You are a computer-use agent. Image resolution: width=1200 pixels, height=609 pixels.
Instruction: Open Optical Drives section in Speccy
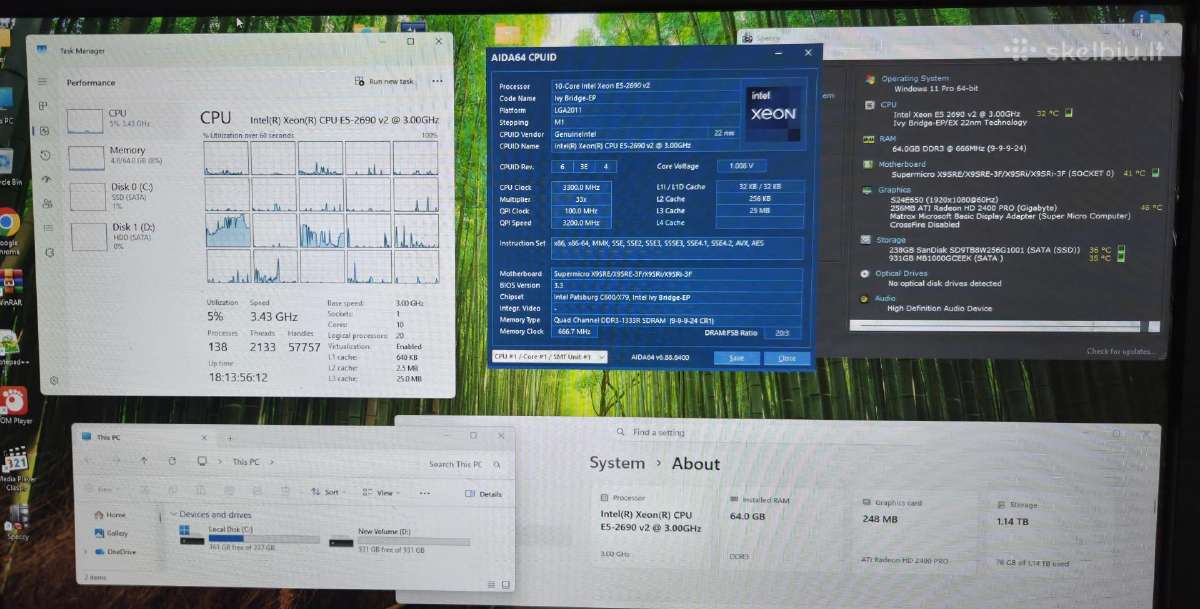tap(901, 273)
